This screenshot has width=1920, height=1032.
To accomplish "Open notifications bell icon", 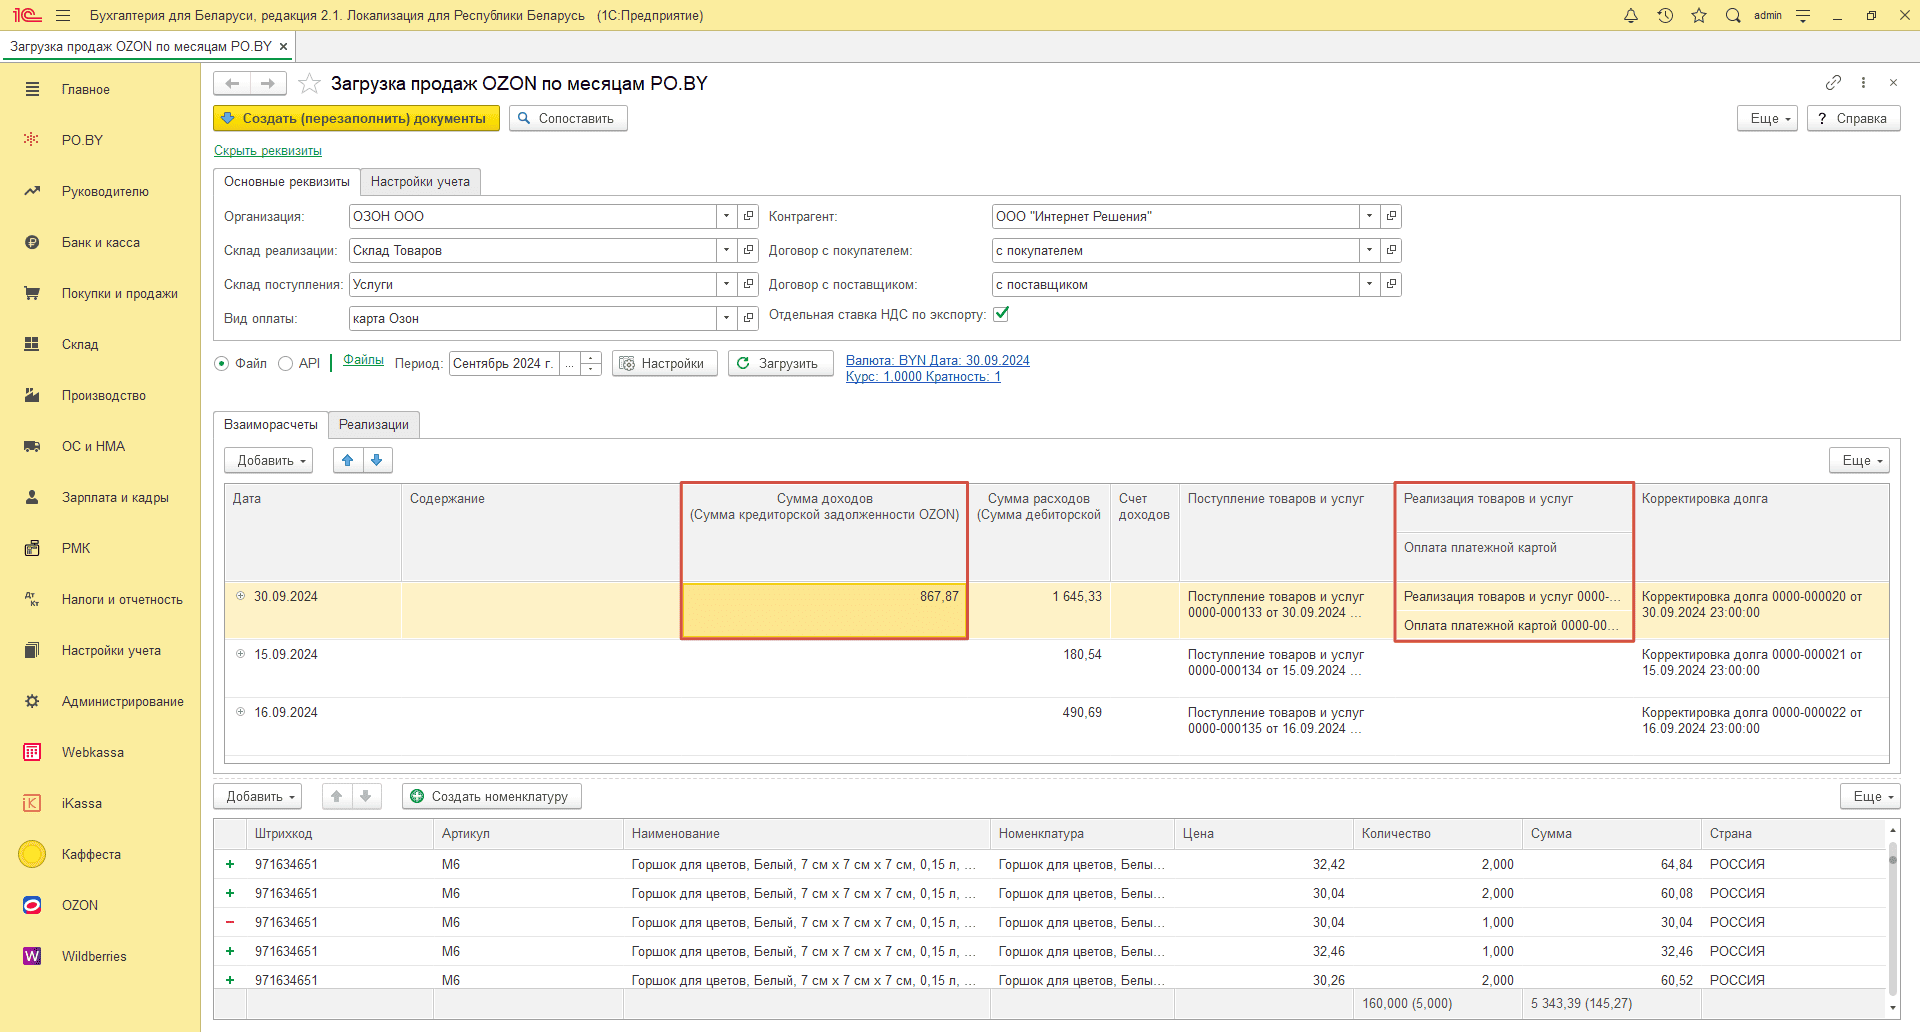I will (1631, 15).
